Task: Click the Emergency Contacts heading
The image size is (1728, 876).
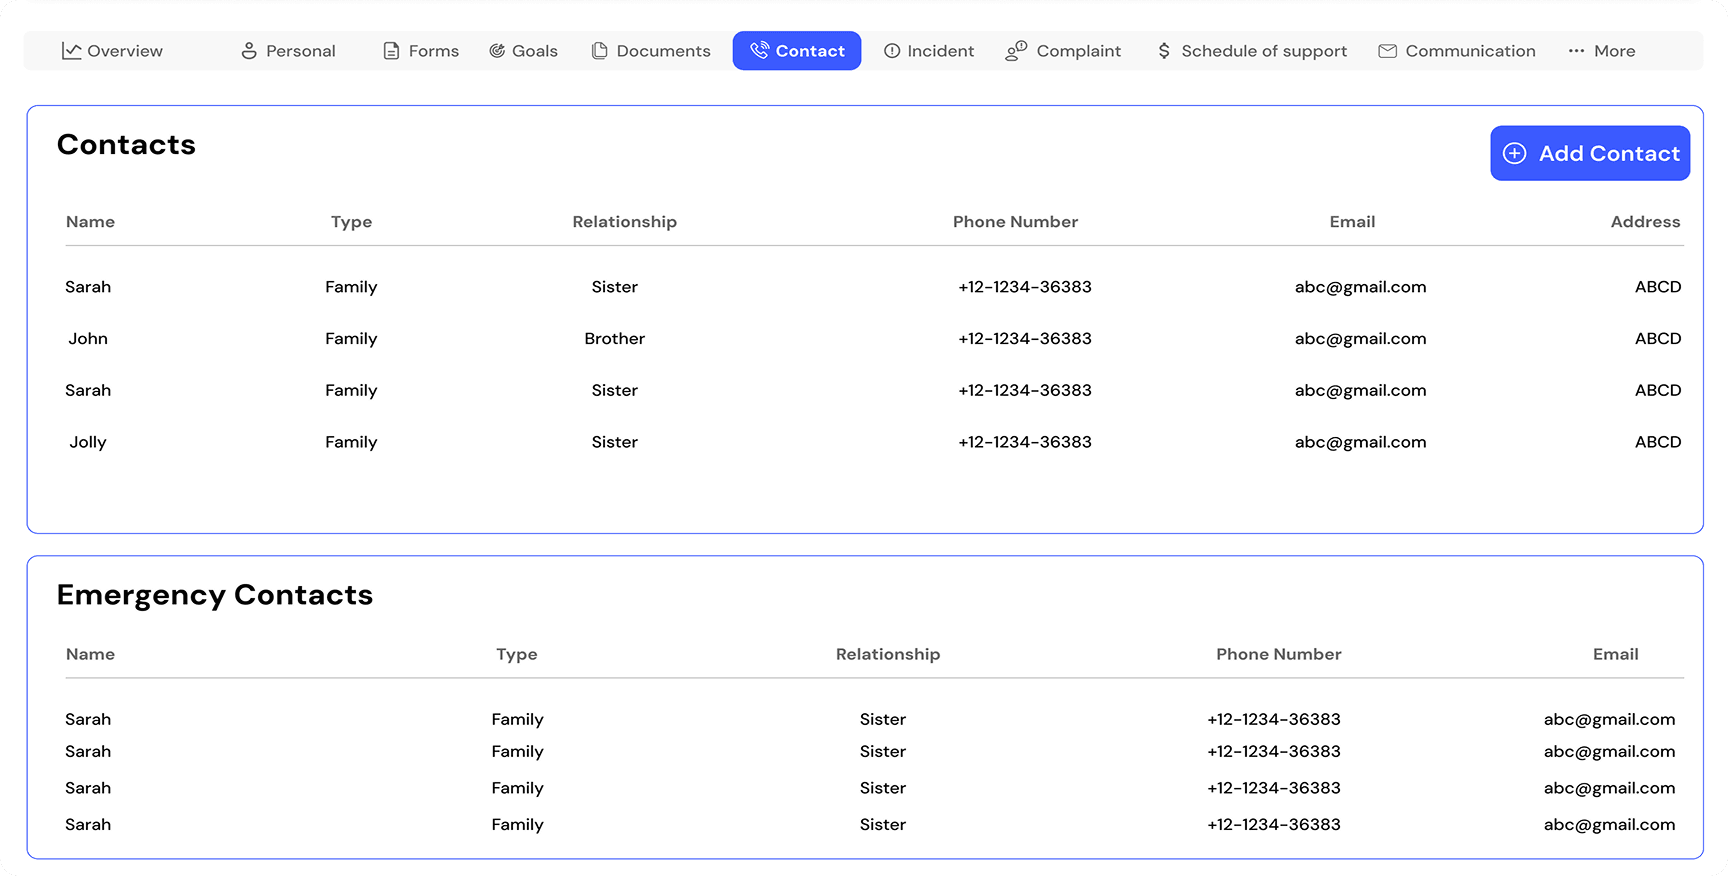Action: click(215, 596)
